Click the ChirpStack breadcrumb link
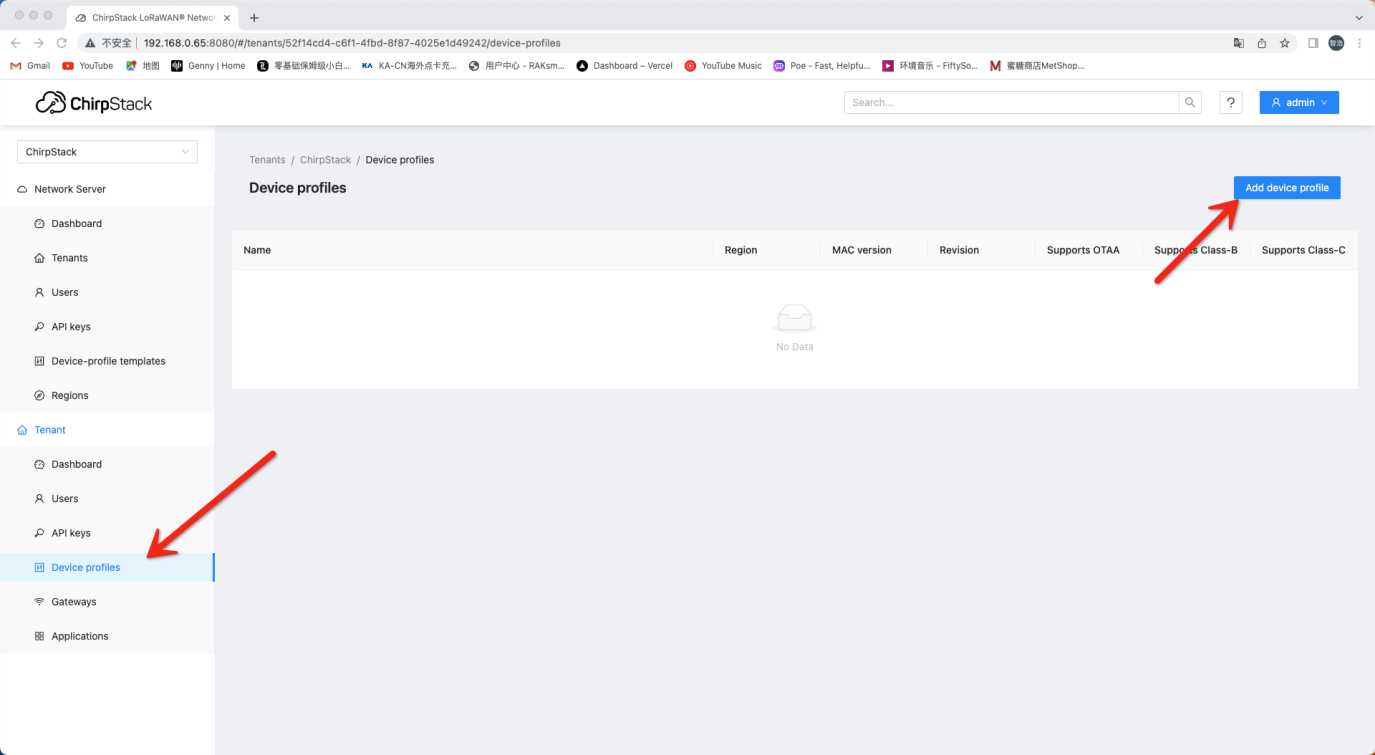Image resolution: width=1375 pixels, height=755 pixels. pyautogui.click(x=325, y=160)
